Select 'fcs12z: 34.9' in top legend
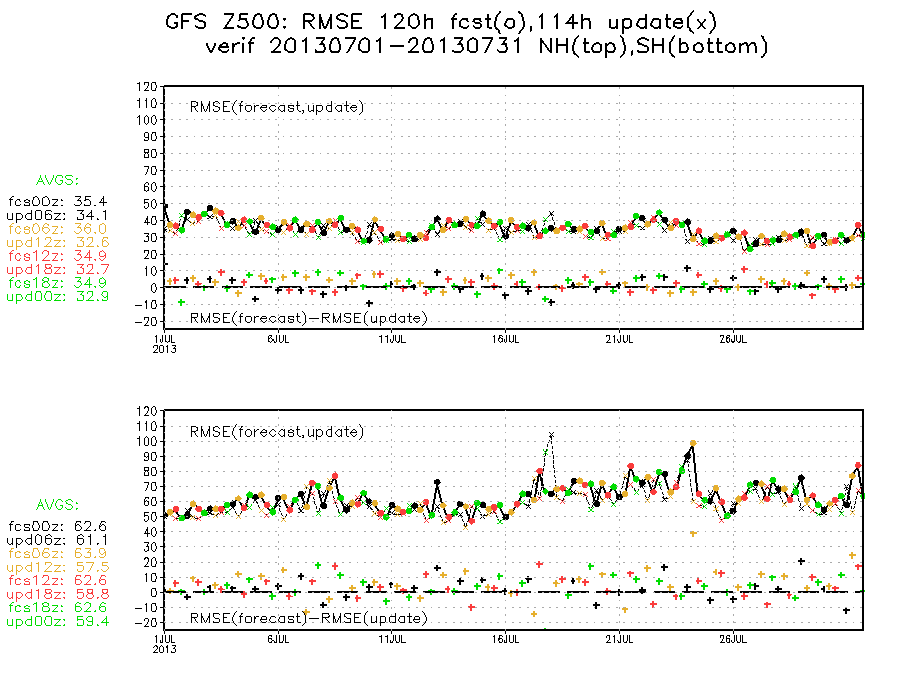The width and height of the screenshot is (905, 690). (x=58, y=256)
